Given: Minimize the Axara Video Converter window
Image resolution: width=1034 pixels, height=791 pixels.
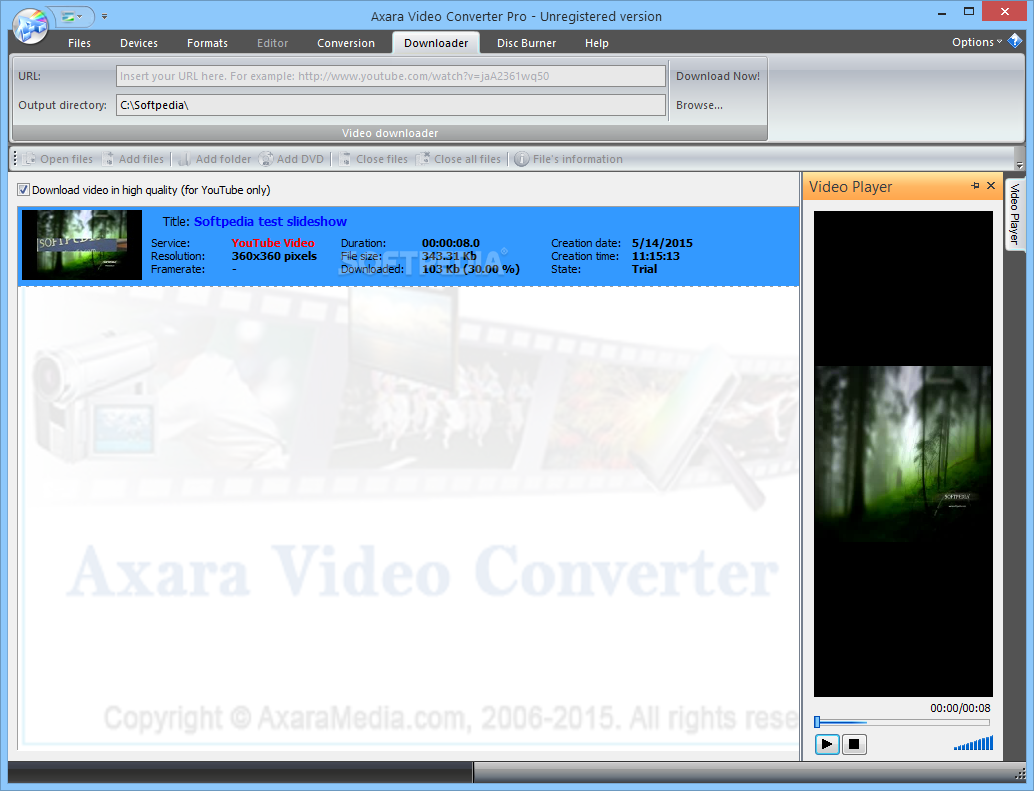Looking at the screenshot, I should (x=942, y=12).
